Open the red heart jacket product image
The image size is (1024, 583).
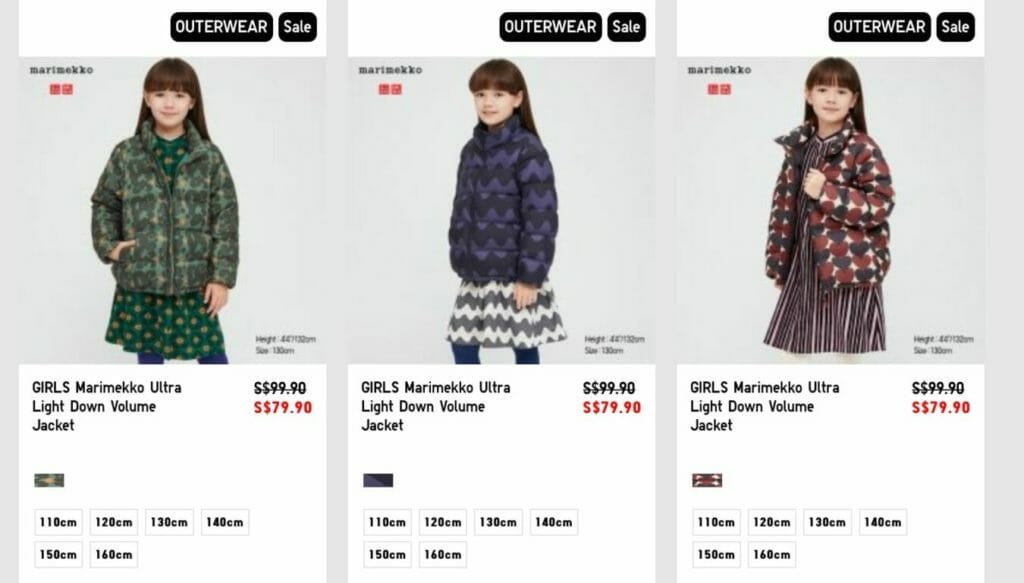click(831, 210)
